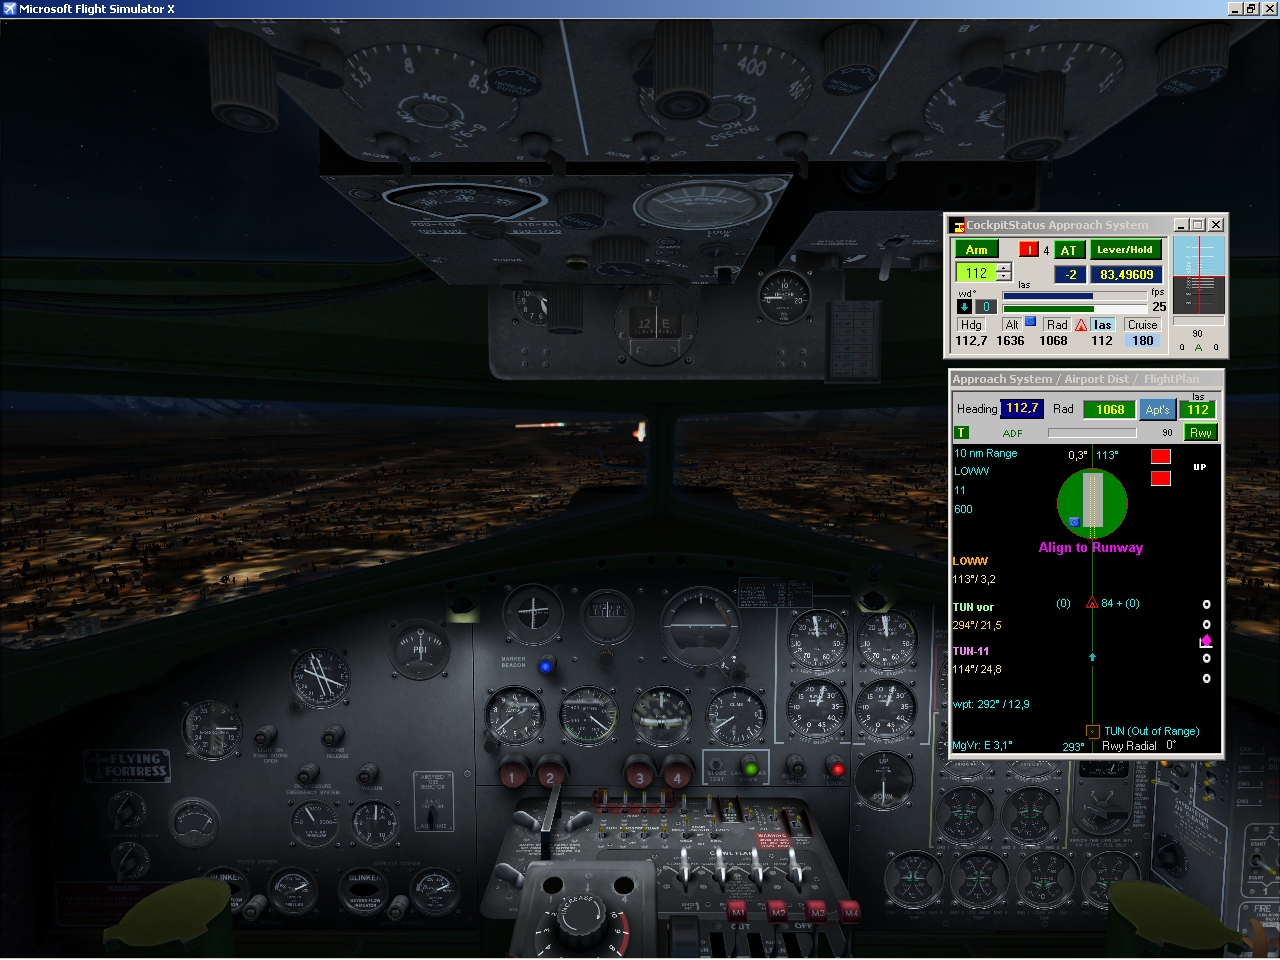
Task: Toggle the Rad hold button
Action: 1057,325
